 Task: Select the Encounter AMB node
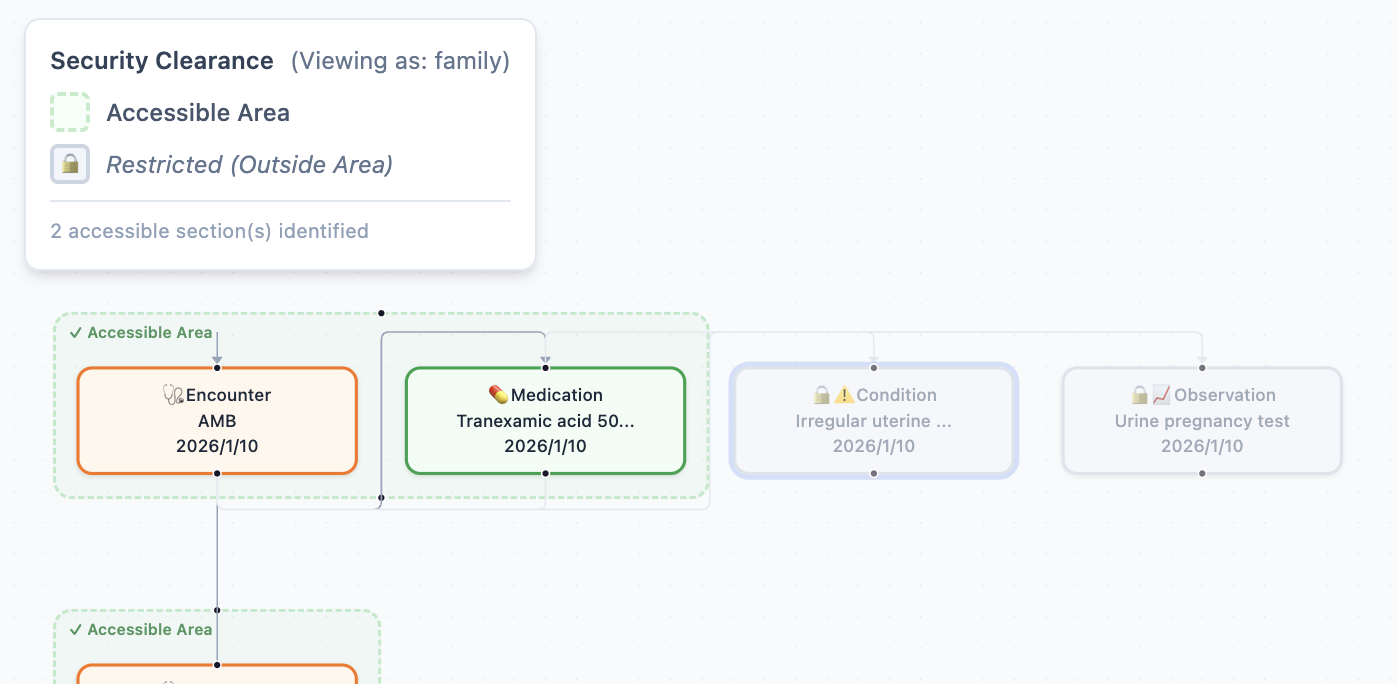217,421
